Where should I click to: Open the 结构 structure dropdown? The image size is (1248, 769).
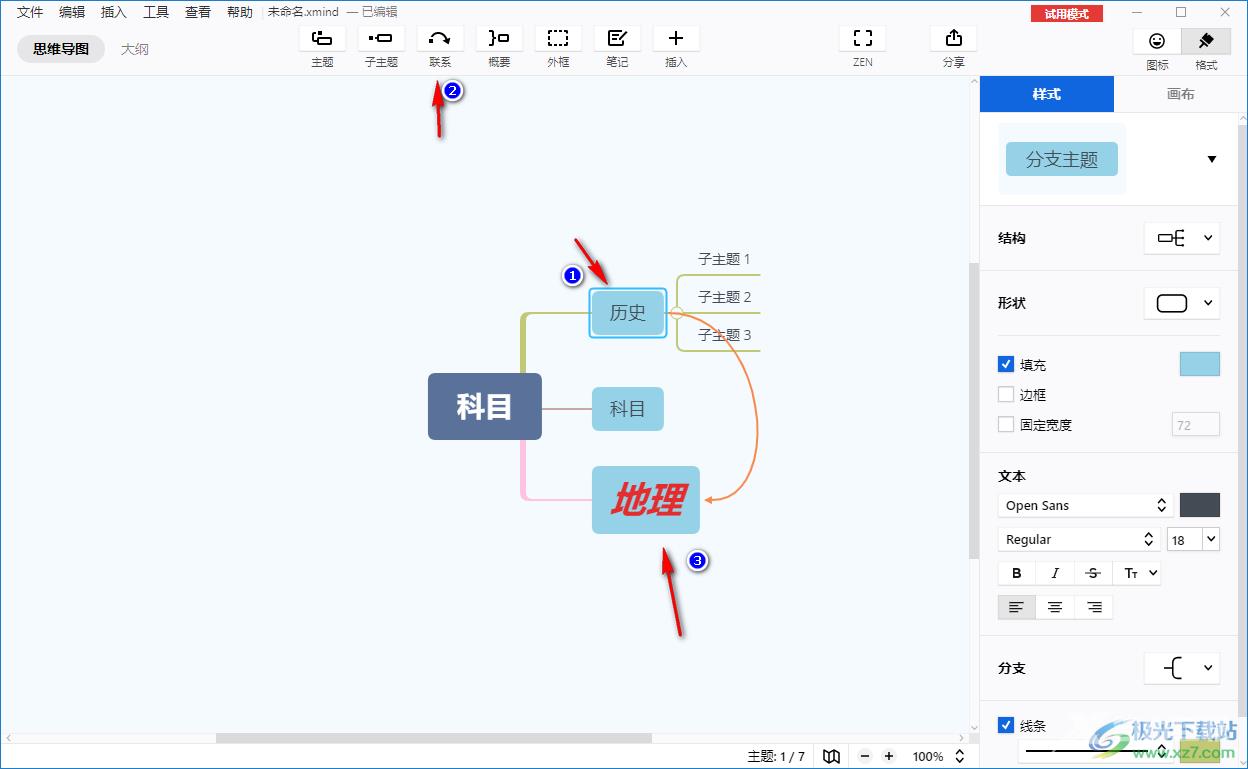pyautogui.click(x=1182, y=238)
